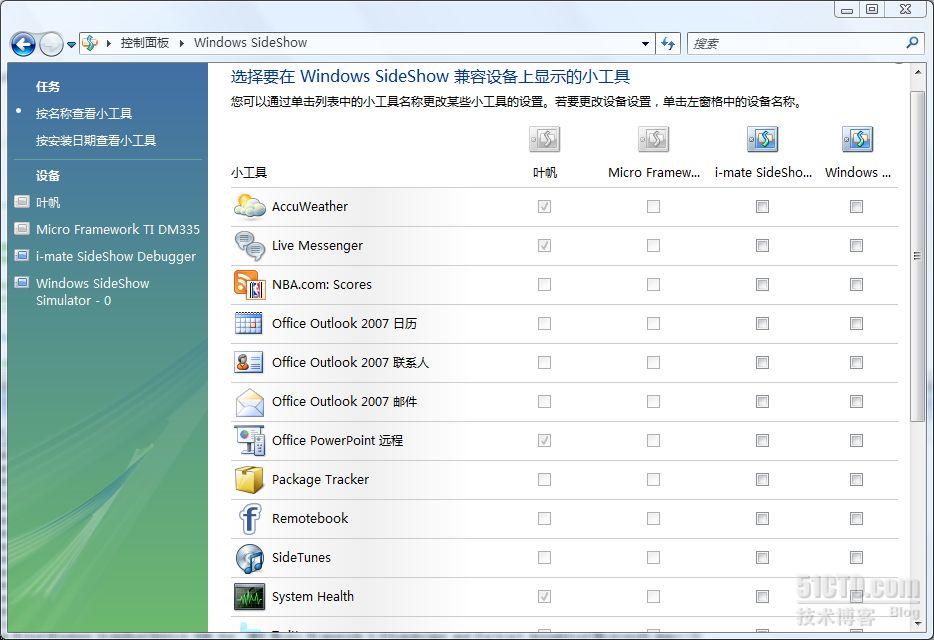Click the Package Tracker box icon
The image size is (934, 640).
249,480
